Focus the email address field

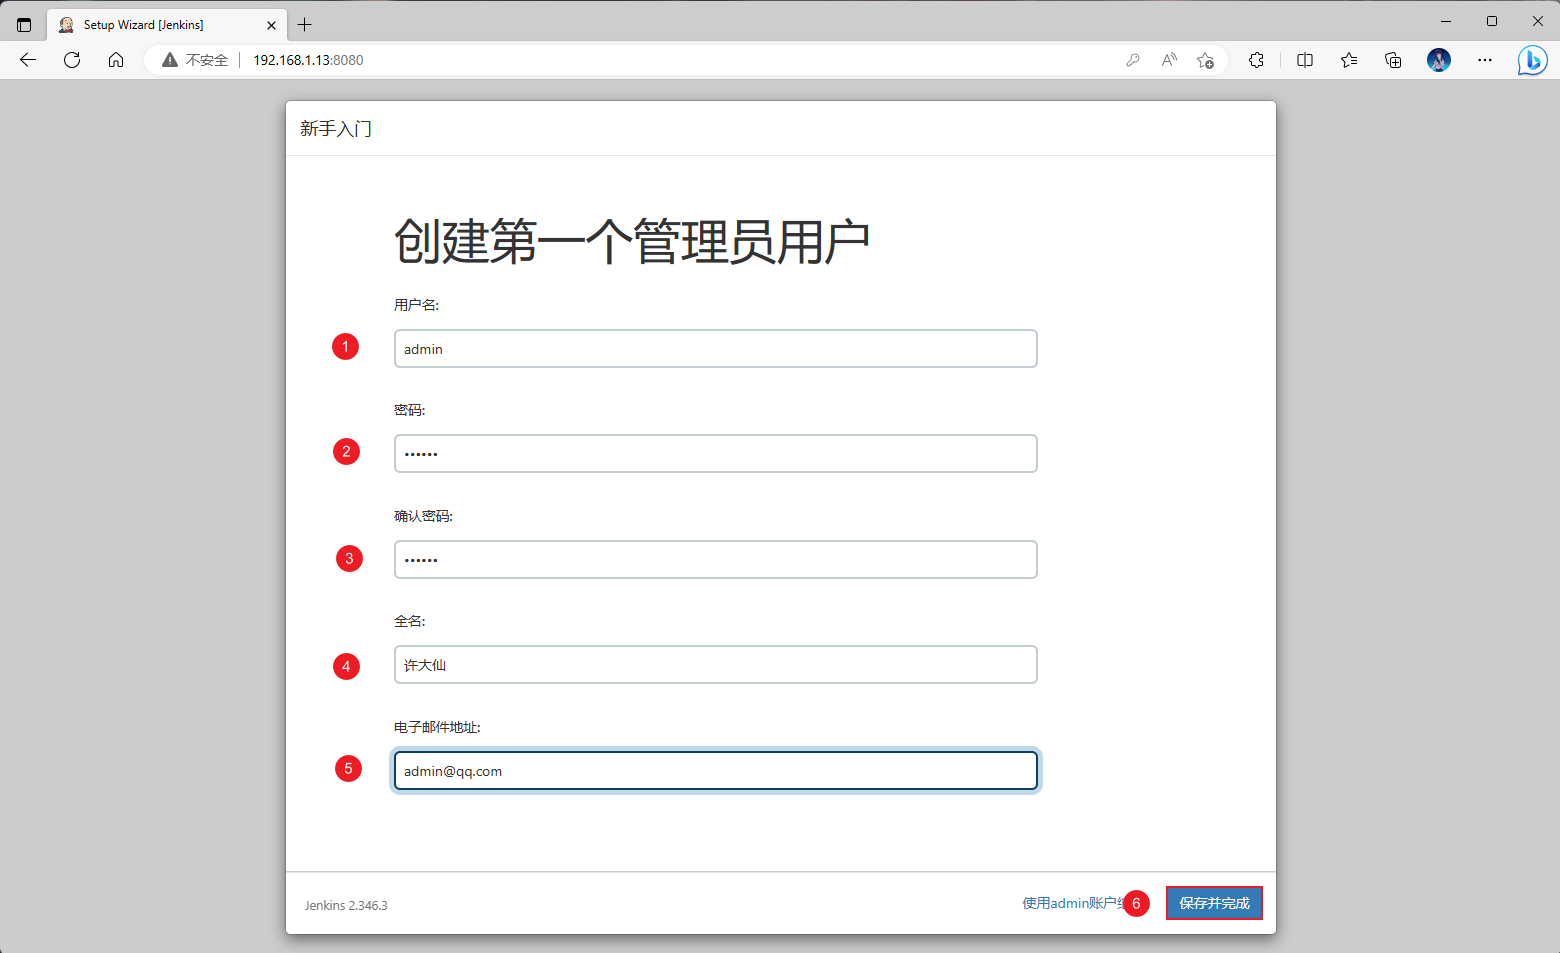pos(716,771)
